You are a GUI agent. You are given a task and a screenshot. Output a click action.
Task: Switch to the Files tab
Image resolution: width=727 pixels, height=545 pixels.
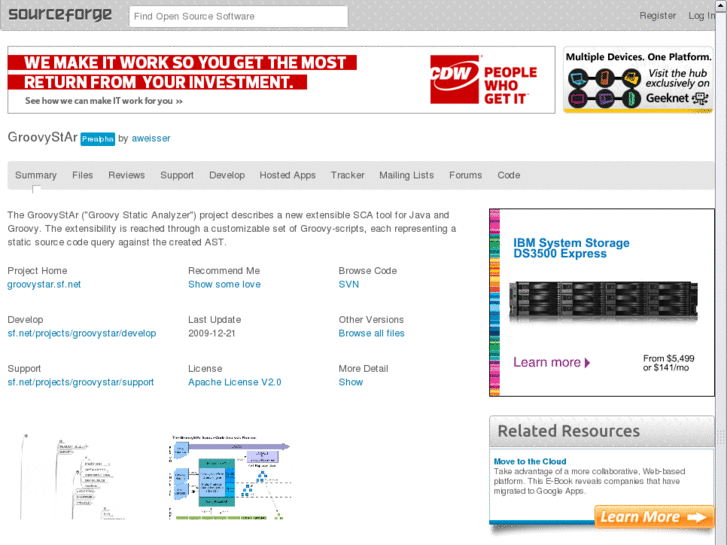(x=83, y=175)
